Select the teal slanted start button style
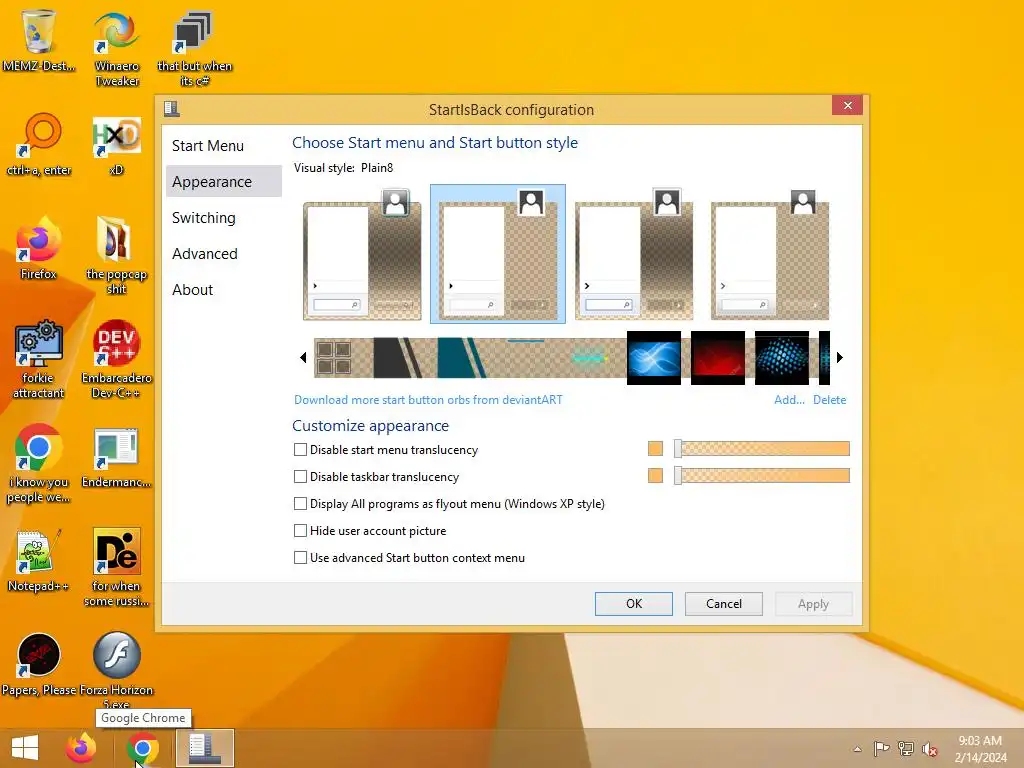 tap(462, 358)
